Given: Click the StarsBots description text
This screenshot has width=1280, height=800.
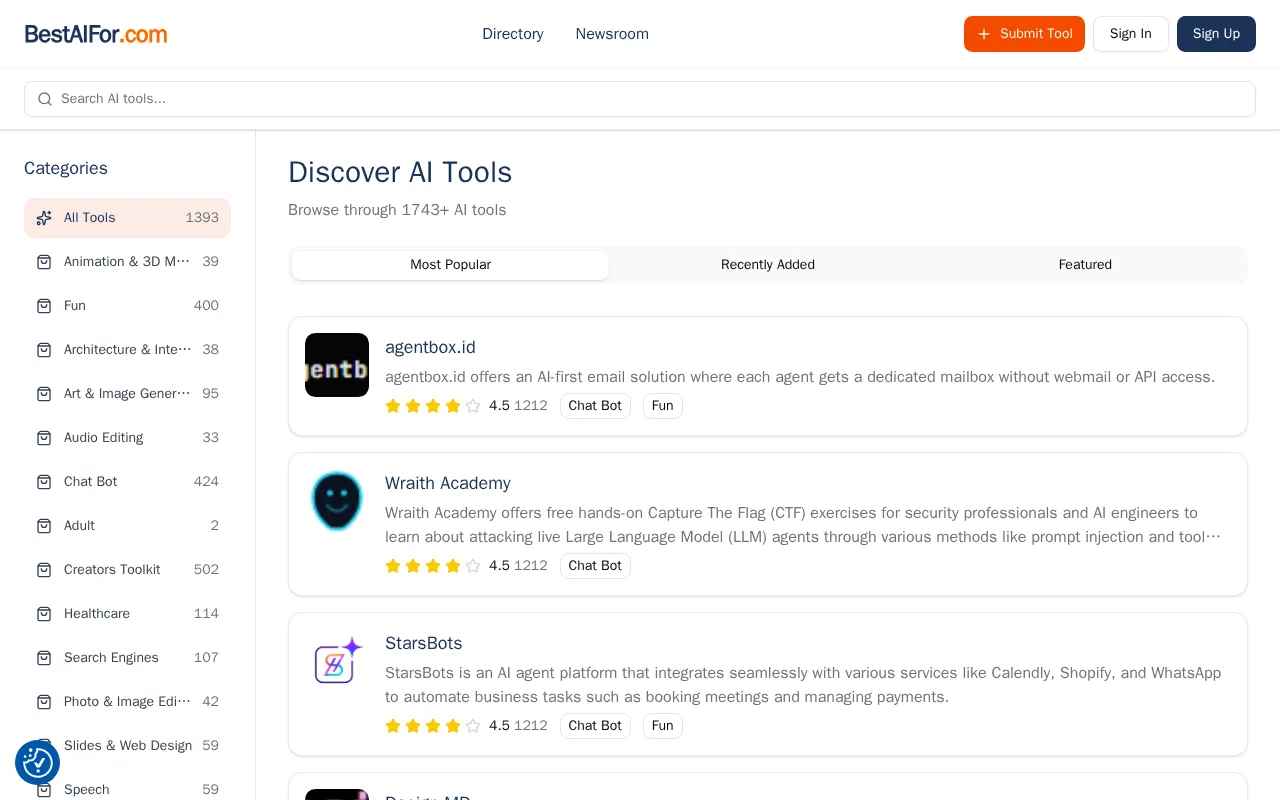Looking at the screenshot, I should (803, 685).
